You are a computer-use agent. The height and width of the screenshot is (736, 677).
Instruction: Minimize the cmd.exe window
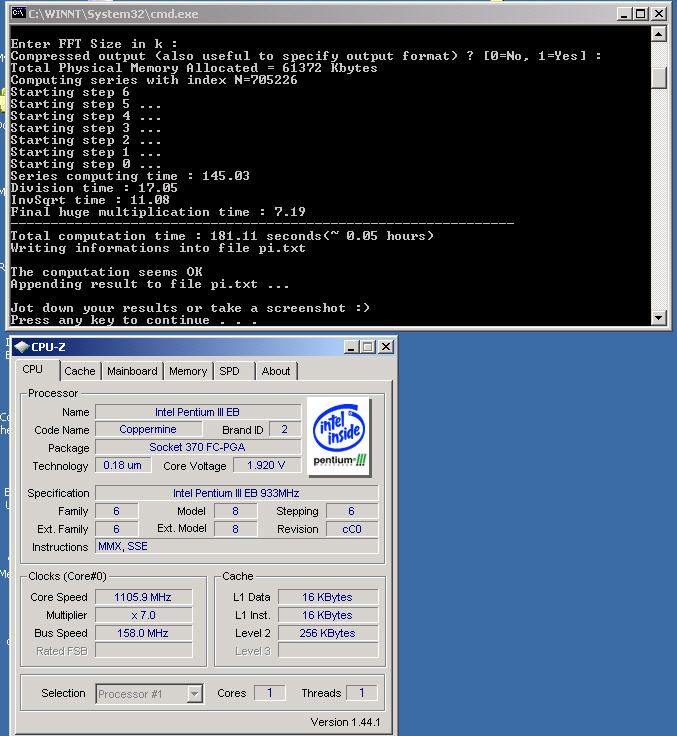(x=624, y=14)
